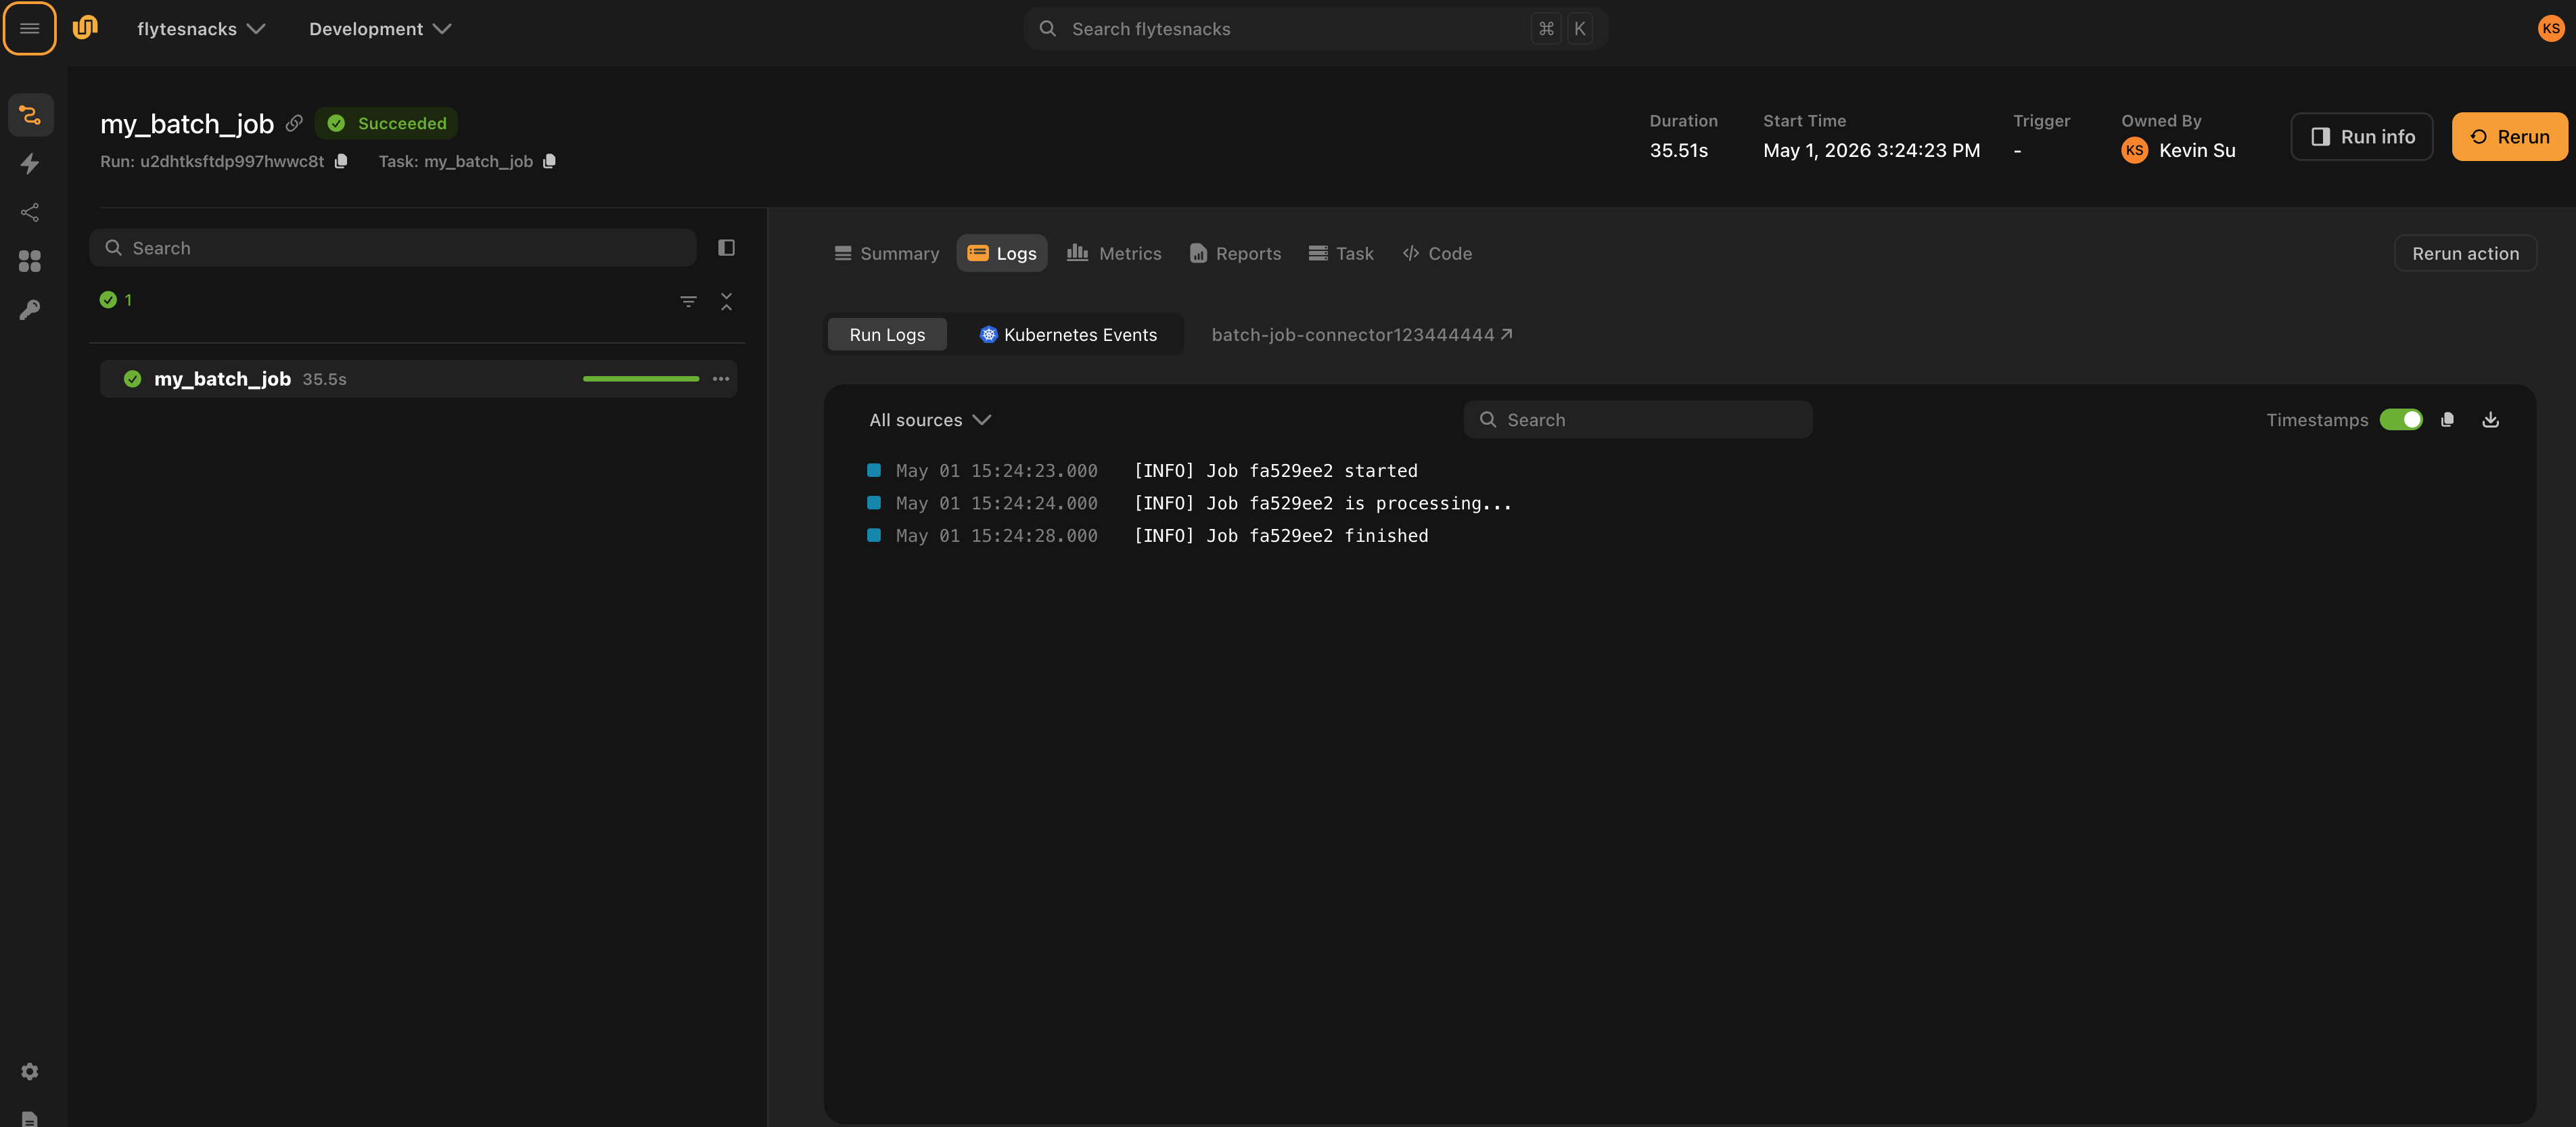The image size is (2576, 1127).
Task: Click the Duration value 35.51s
Action: 1678,151
